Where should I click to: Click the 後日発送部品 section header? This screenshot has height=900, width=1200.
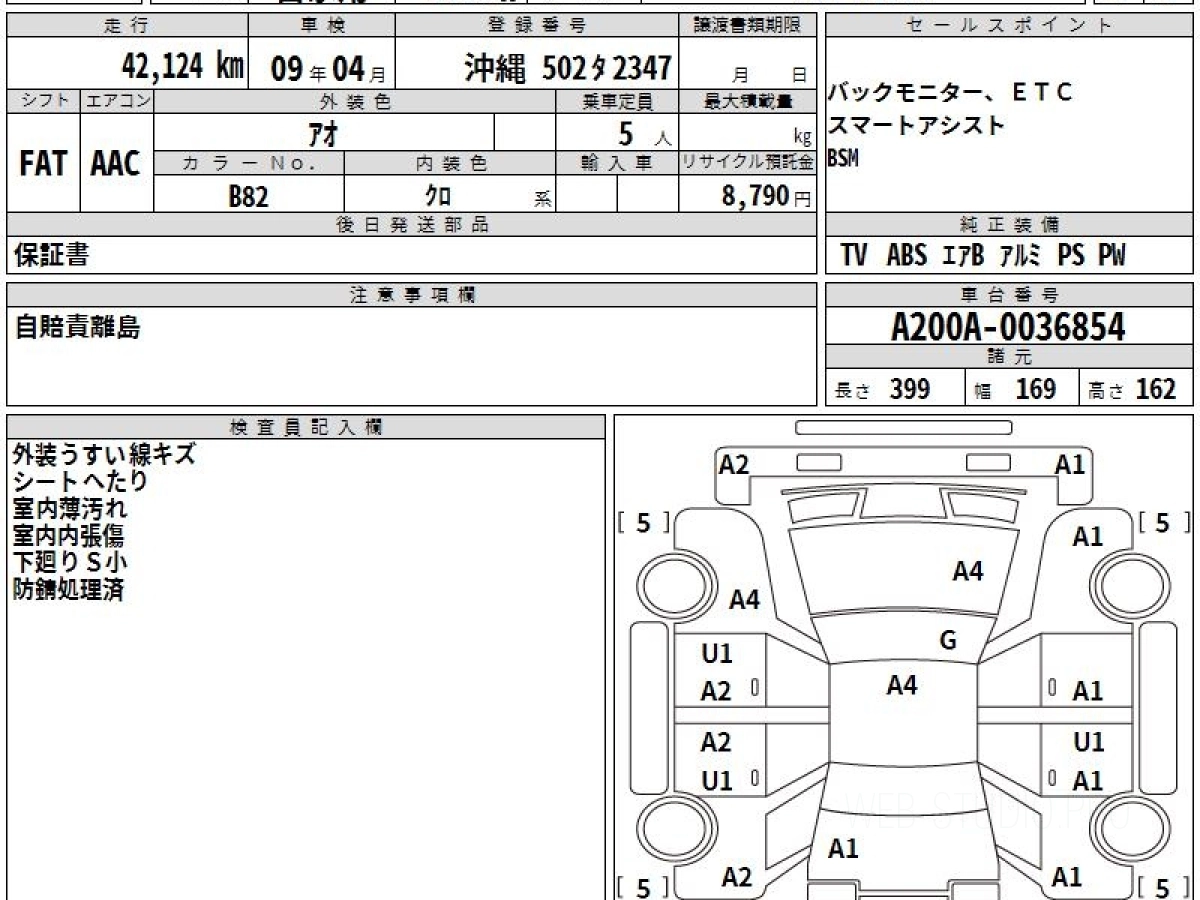(411, 225)
